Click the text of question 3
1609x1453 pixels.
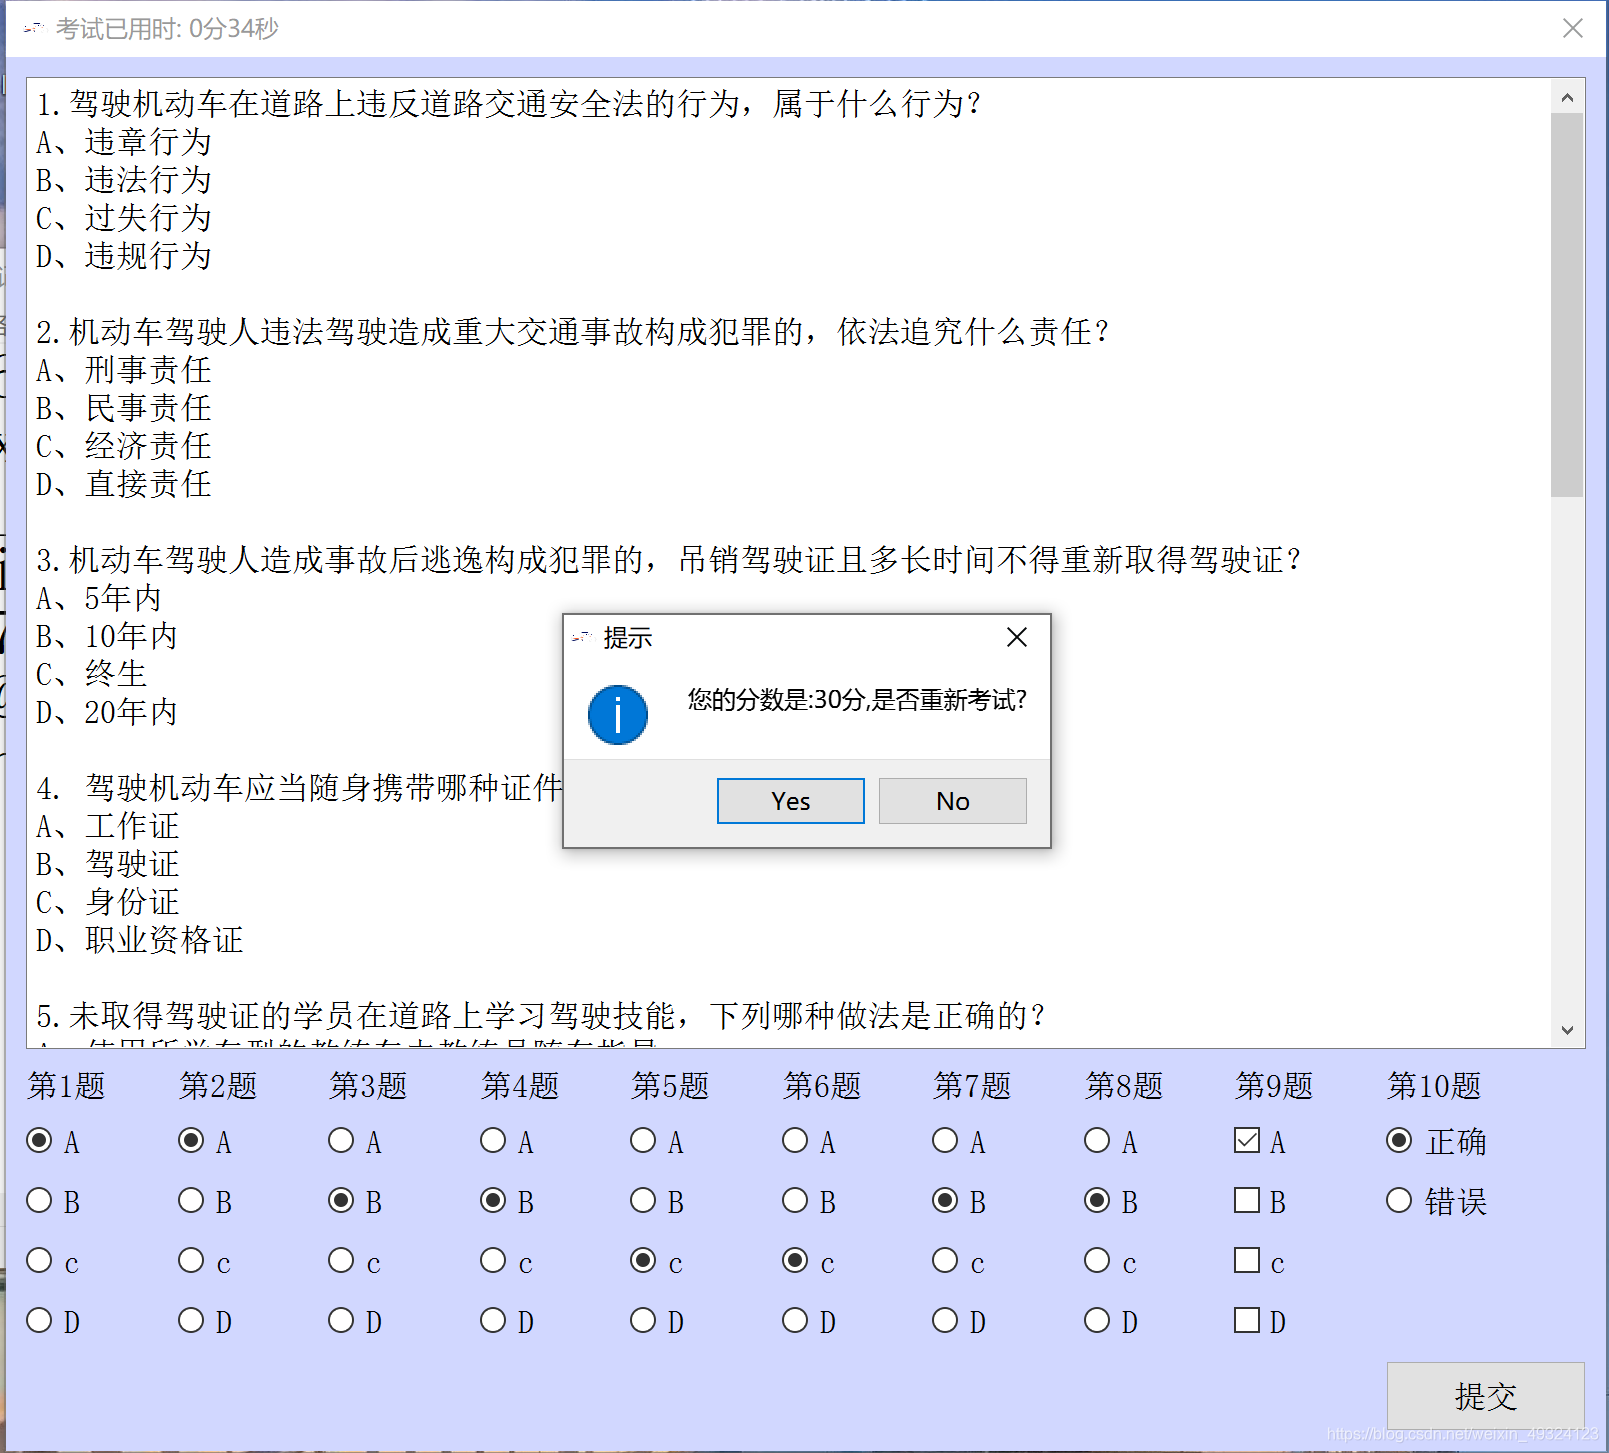click(x=669, y=560)
